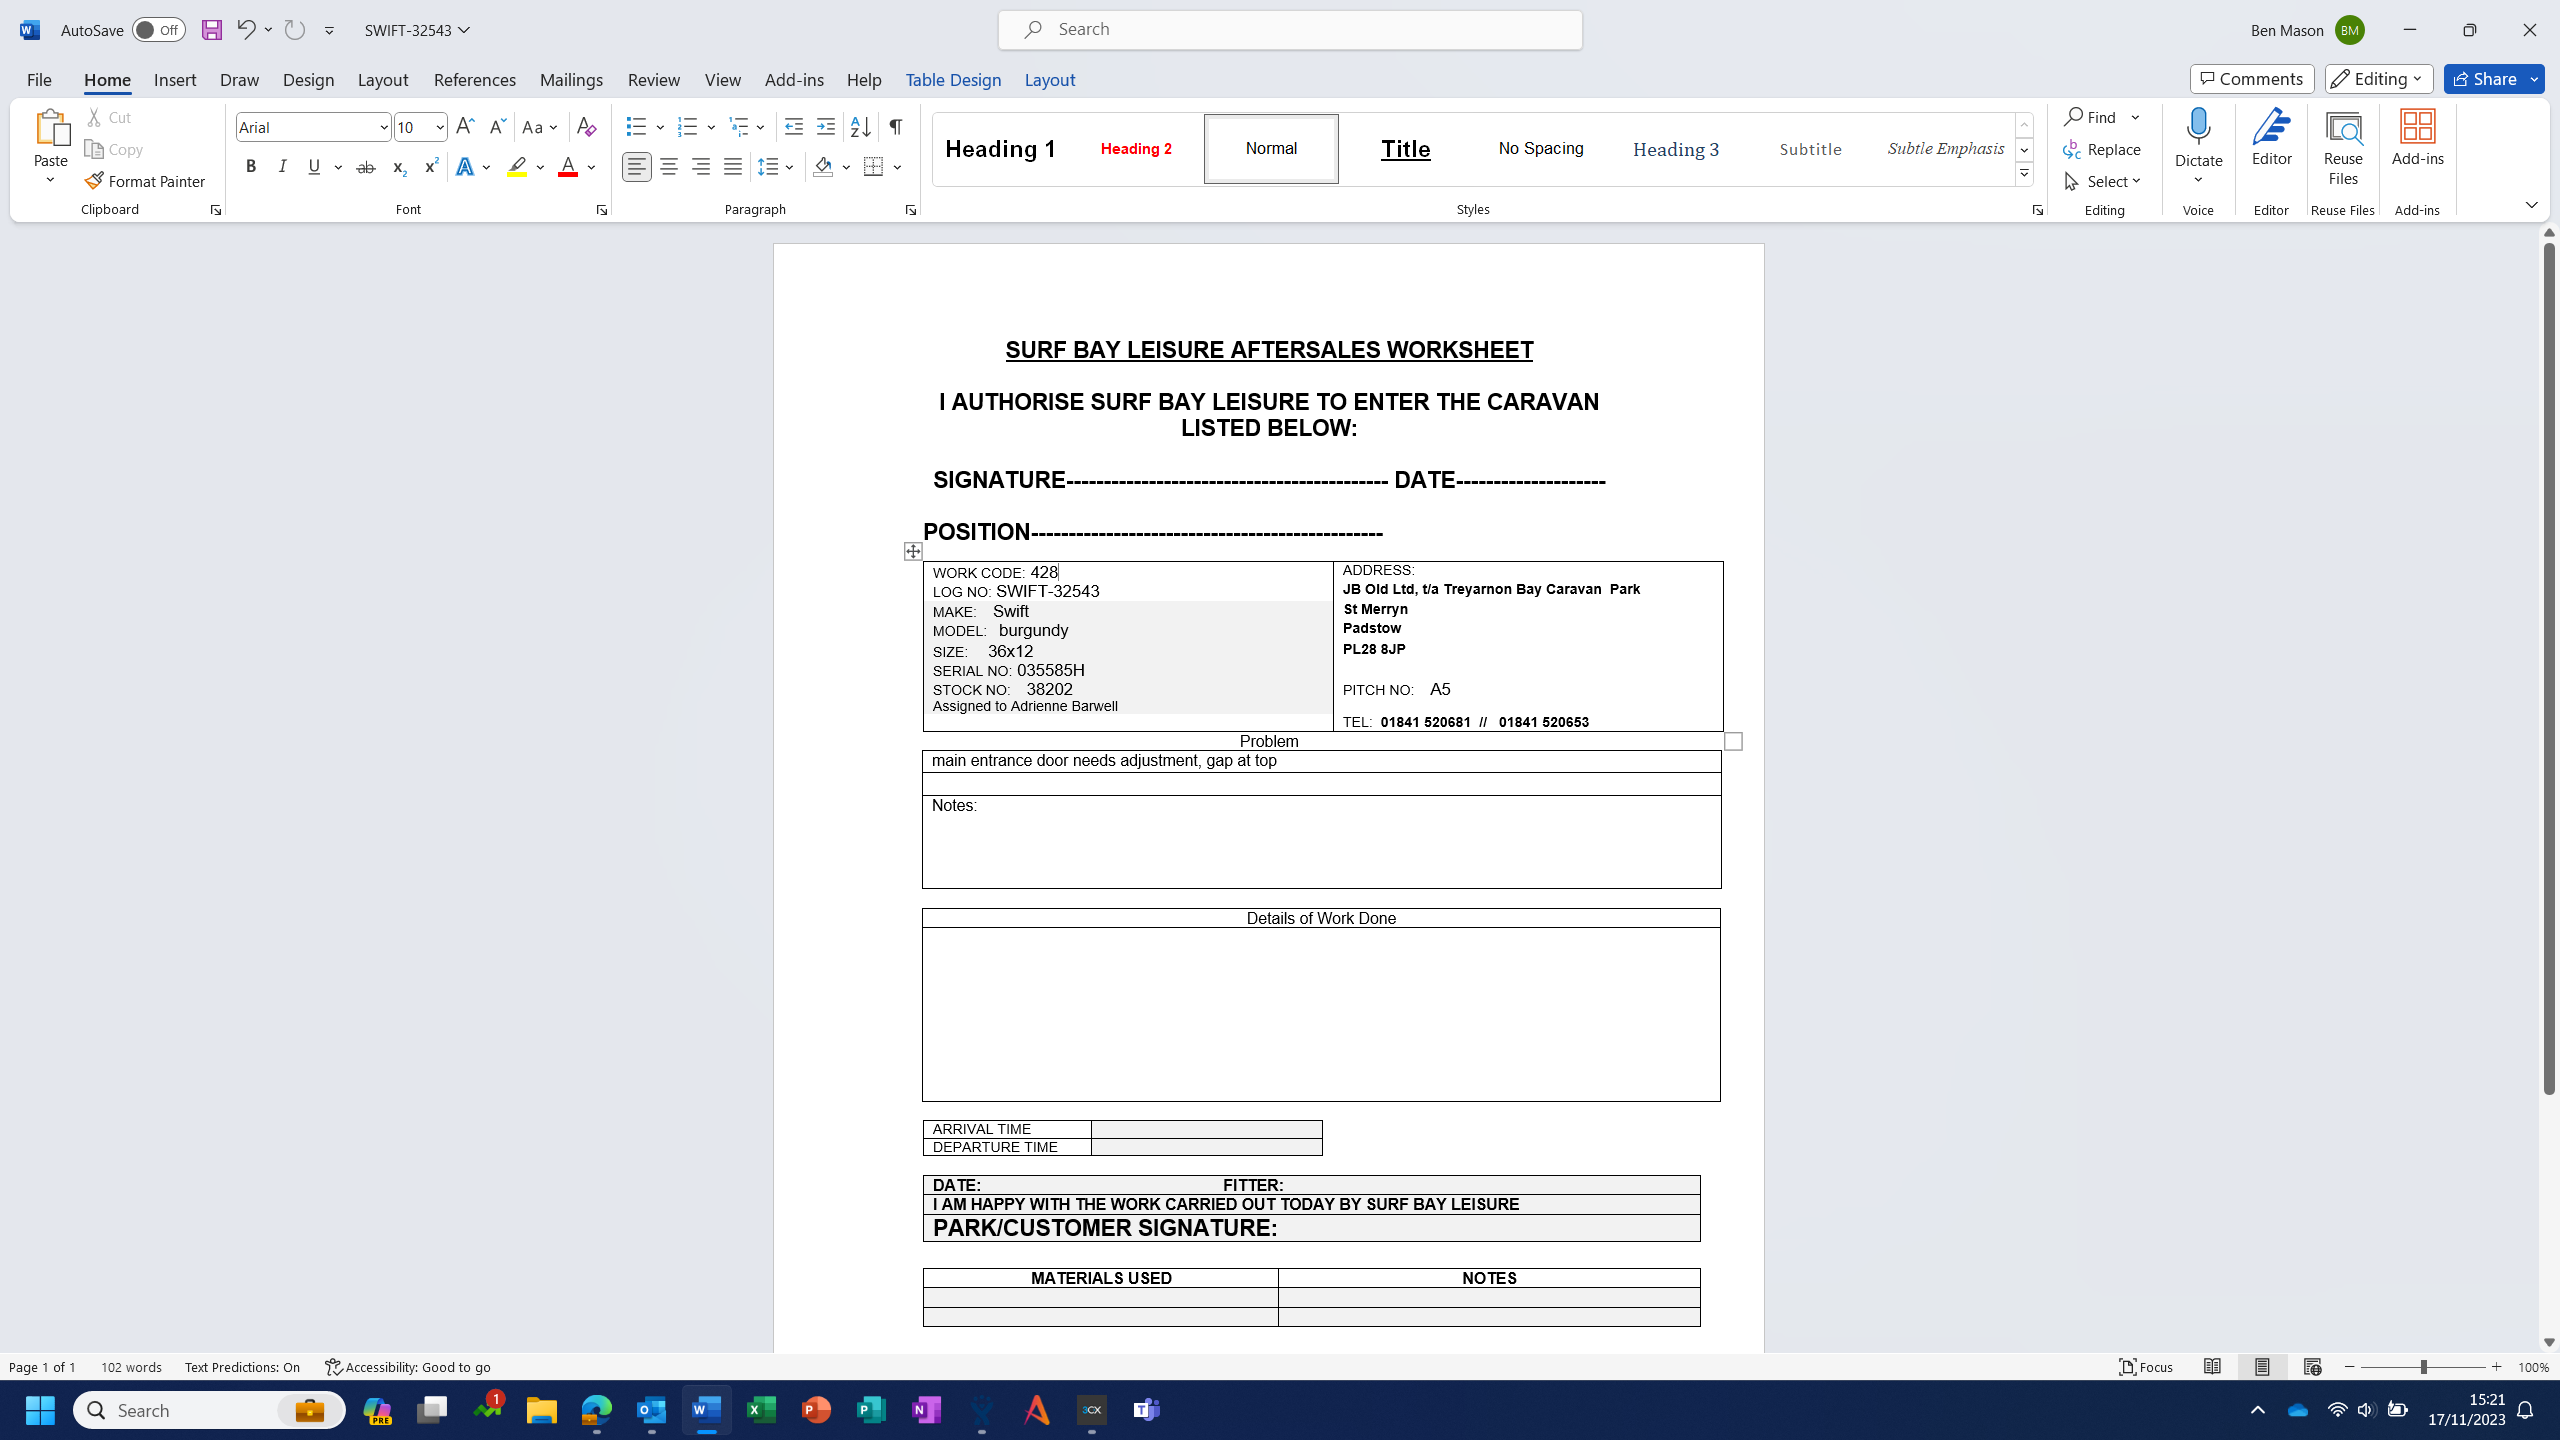Click the Format Painter brush icon

tap(94, 181)
